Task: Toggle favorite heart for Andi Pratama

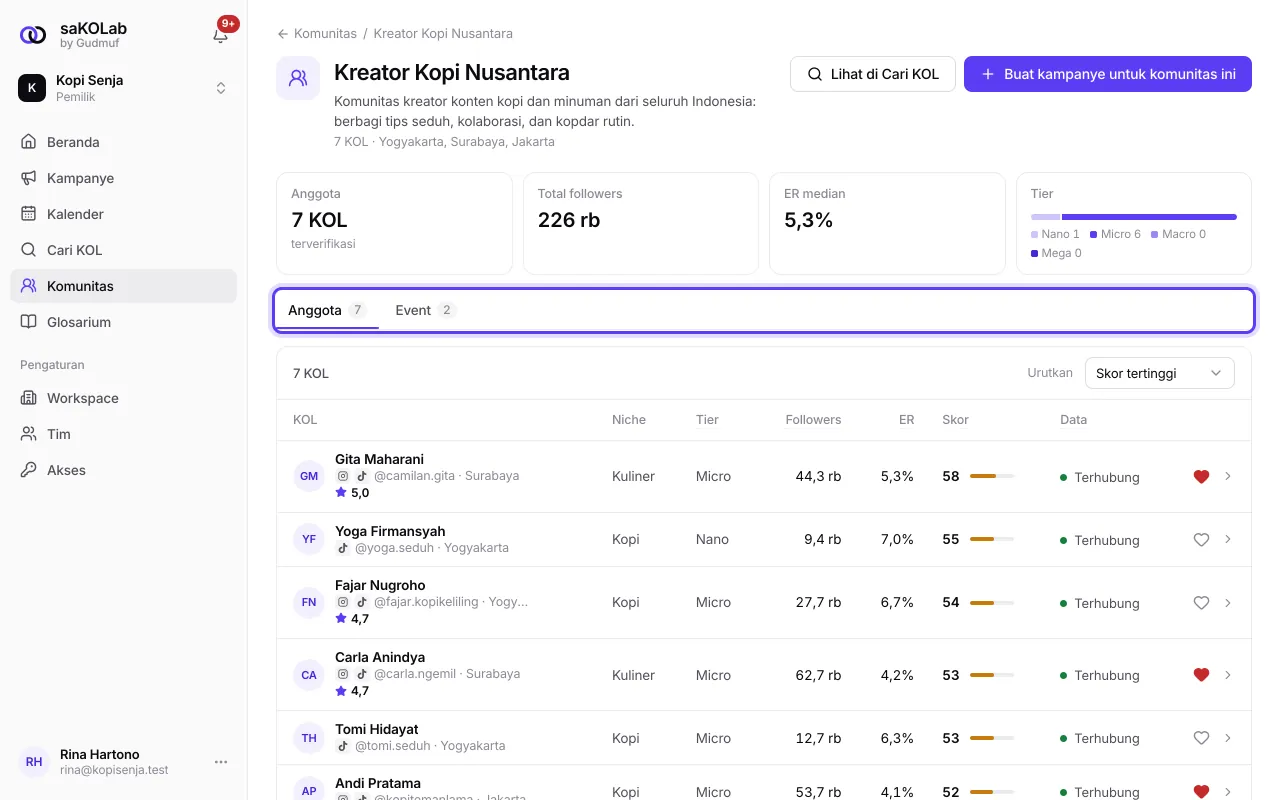Action: (1202, 792)
